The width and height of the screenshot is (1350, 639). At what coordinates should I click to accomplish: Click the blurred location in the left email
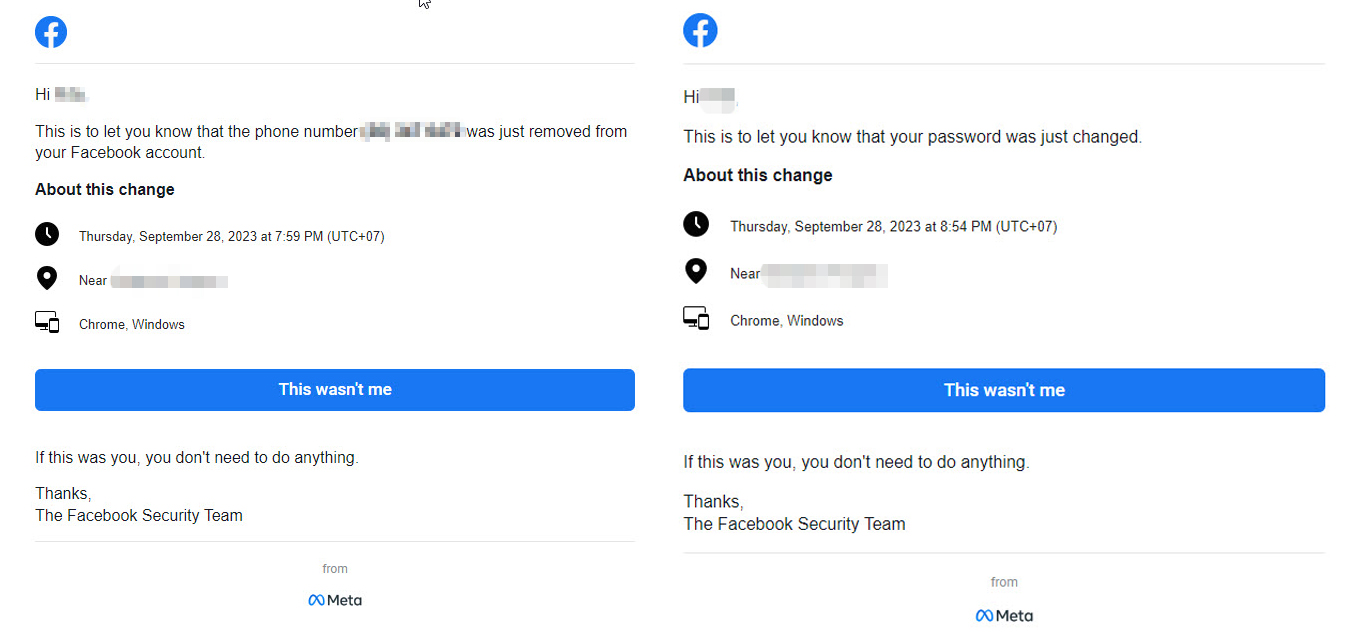tap(169, 281)
